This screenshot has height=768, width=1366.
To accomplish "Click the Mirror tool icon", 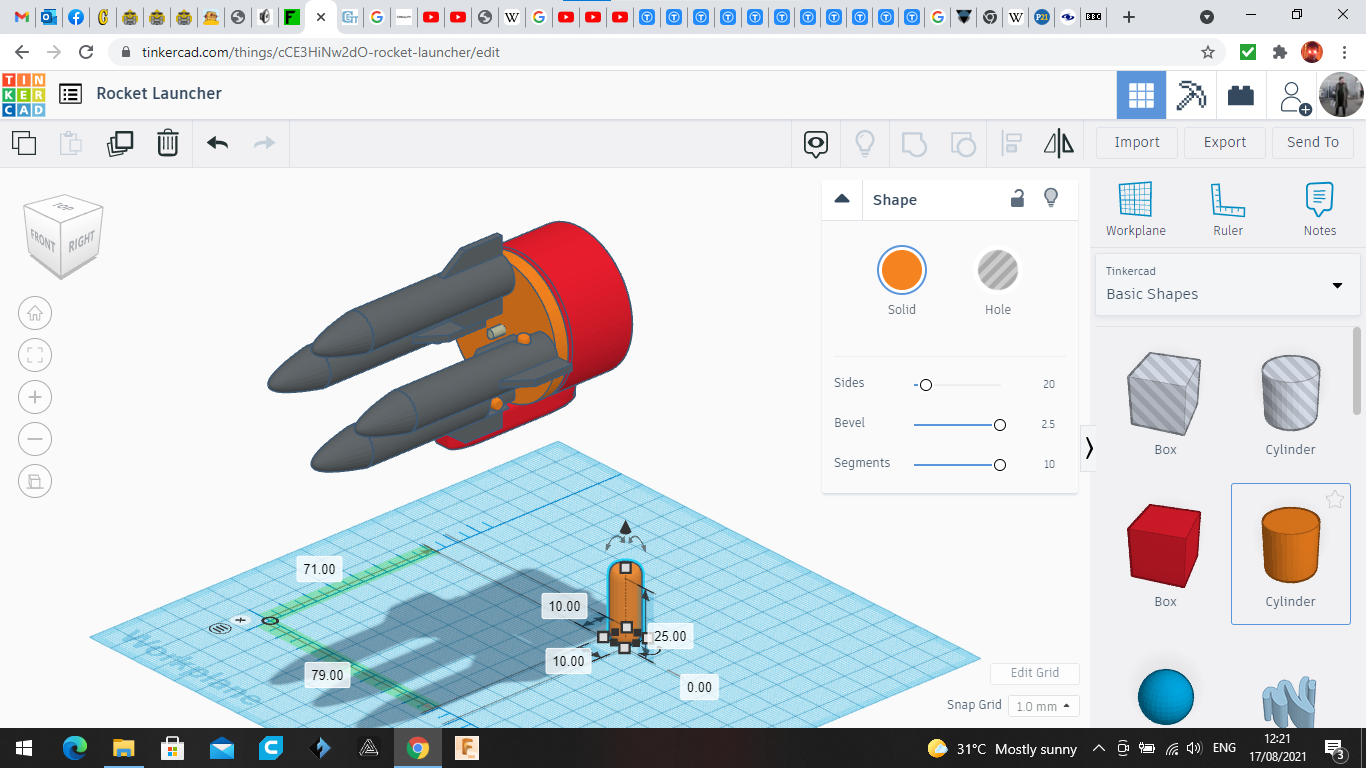I will tap(1059, 143).
